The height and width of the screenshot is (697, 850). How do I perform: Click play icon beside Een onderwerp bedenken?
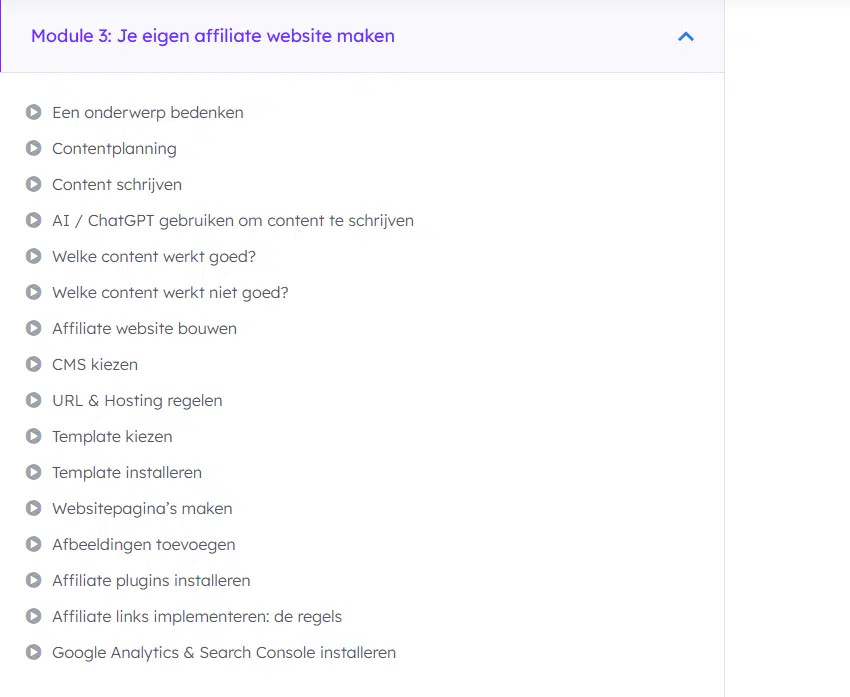[x=34, y=112]
